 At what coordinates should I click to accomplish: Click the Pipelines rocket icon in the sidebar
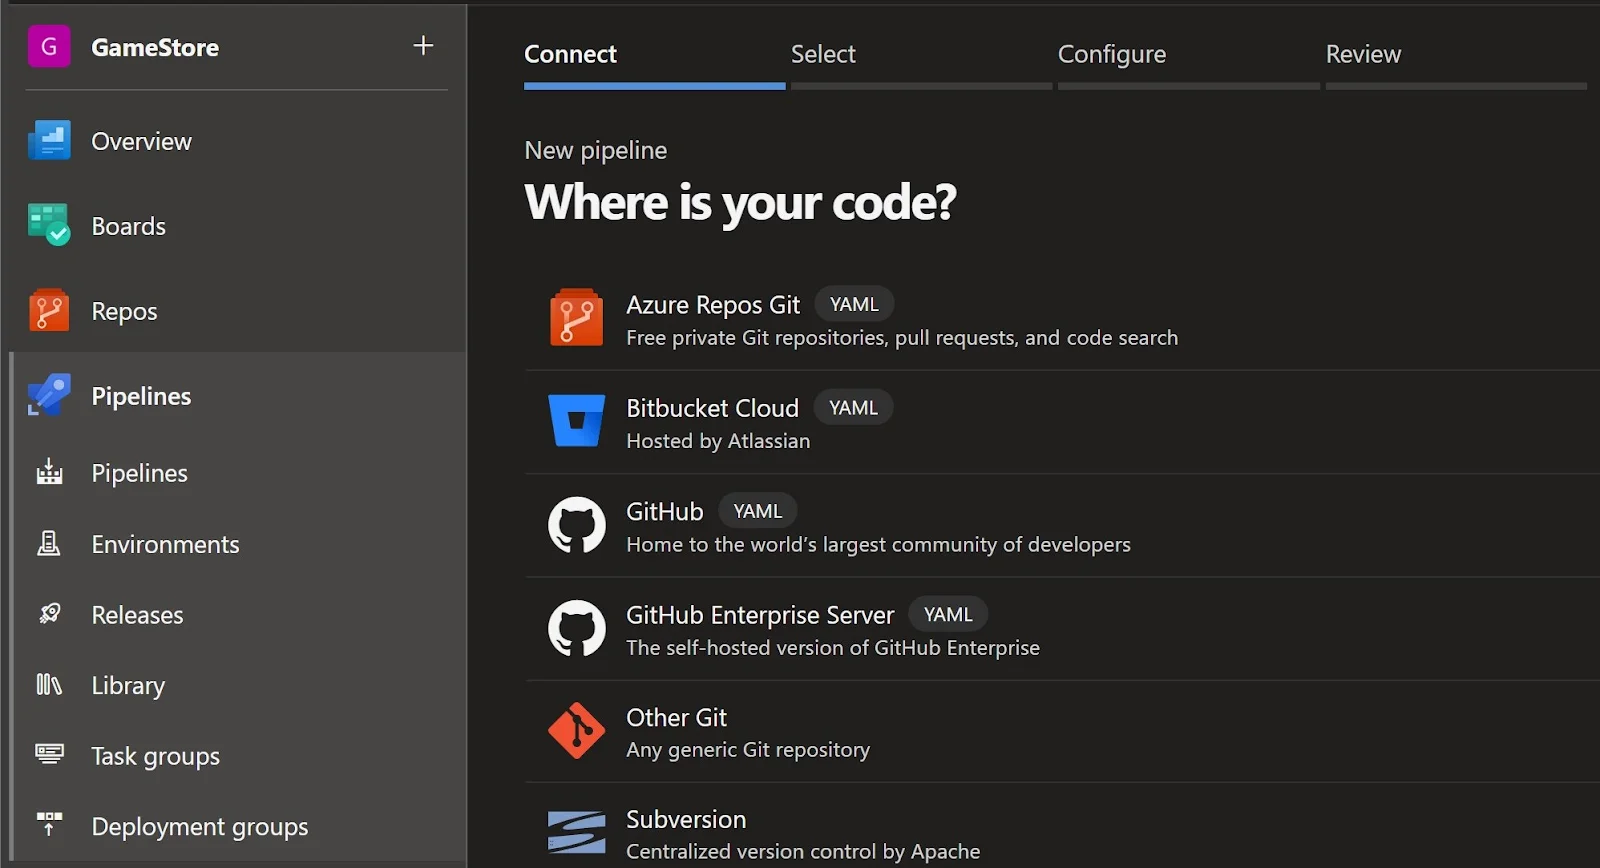pyautogui.click(x=49, y=395)
